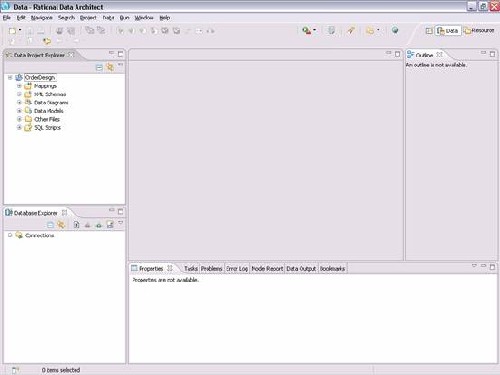Image resolution: width=500 pixels, height=375 pixels.
Task: Collapse All in Database Explorer
Action: pos(50,225)
